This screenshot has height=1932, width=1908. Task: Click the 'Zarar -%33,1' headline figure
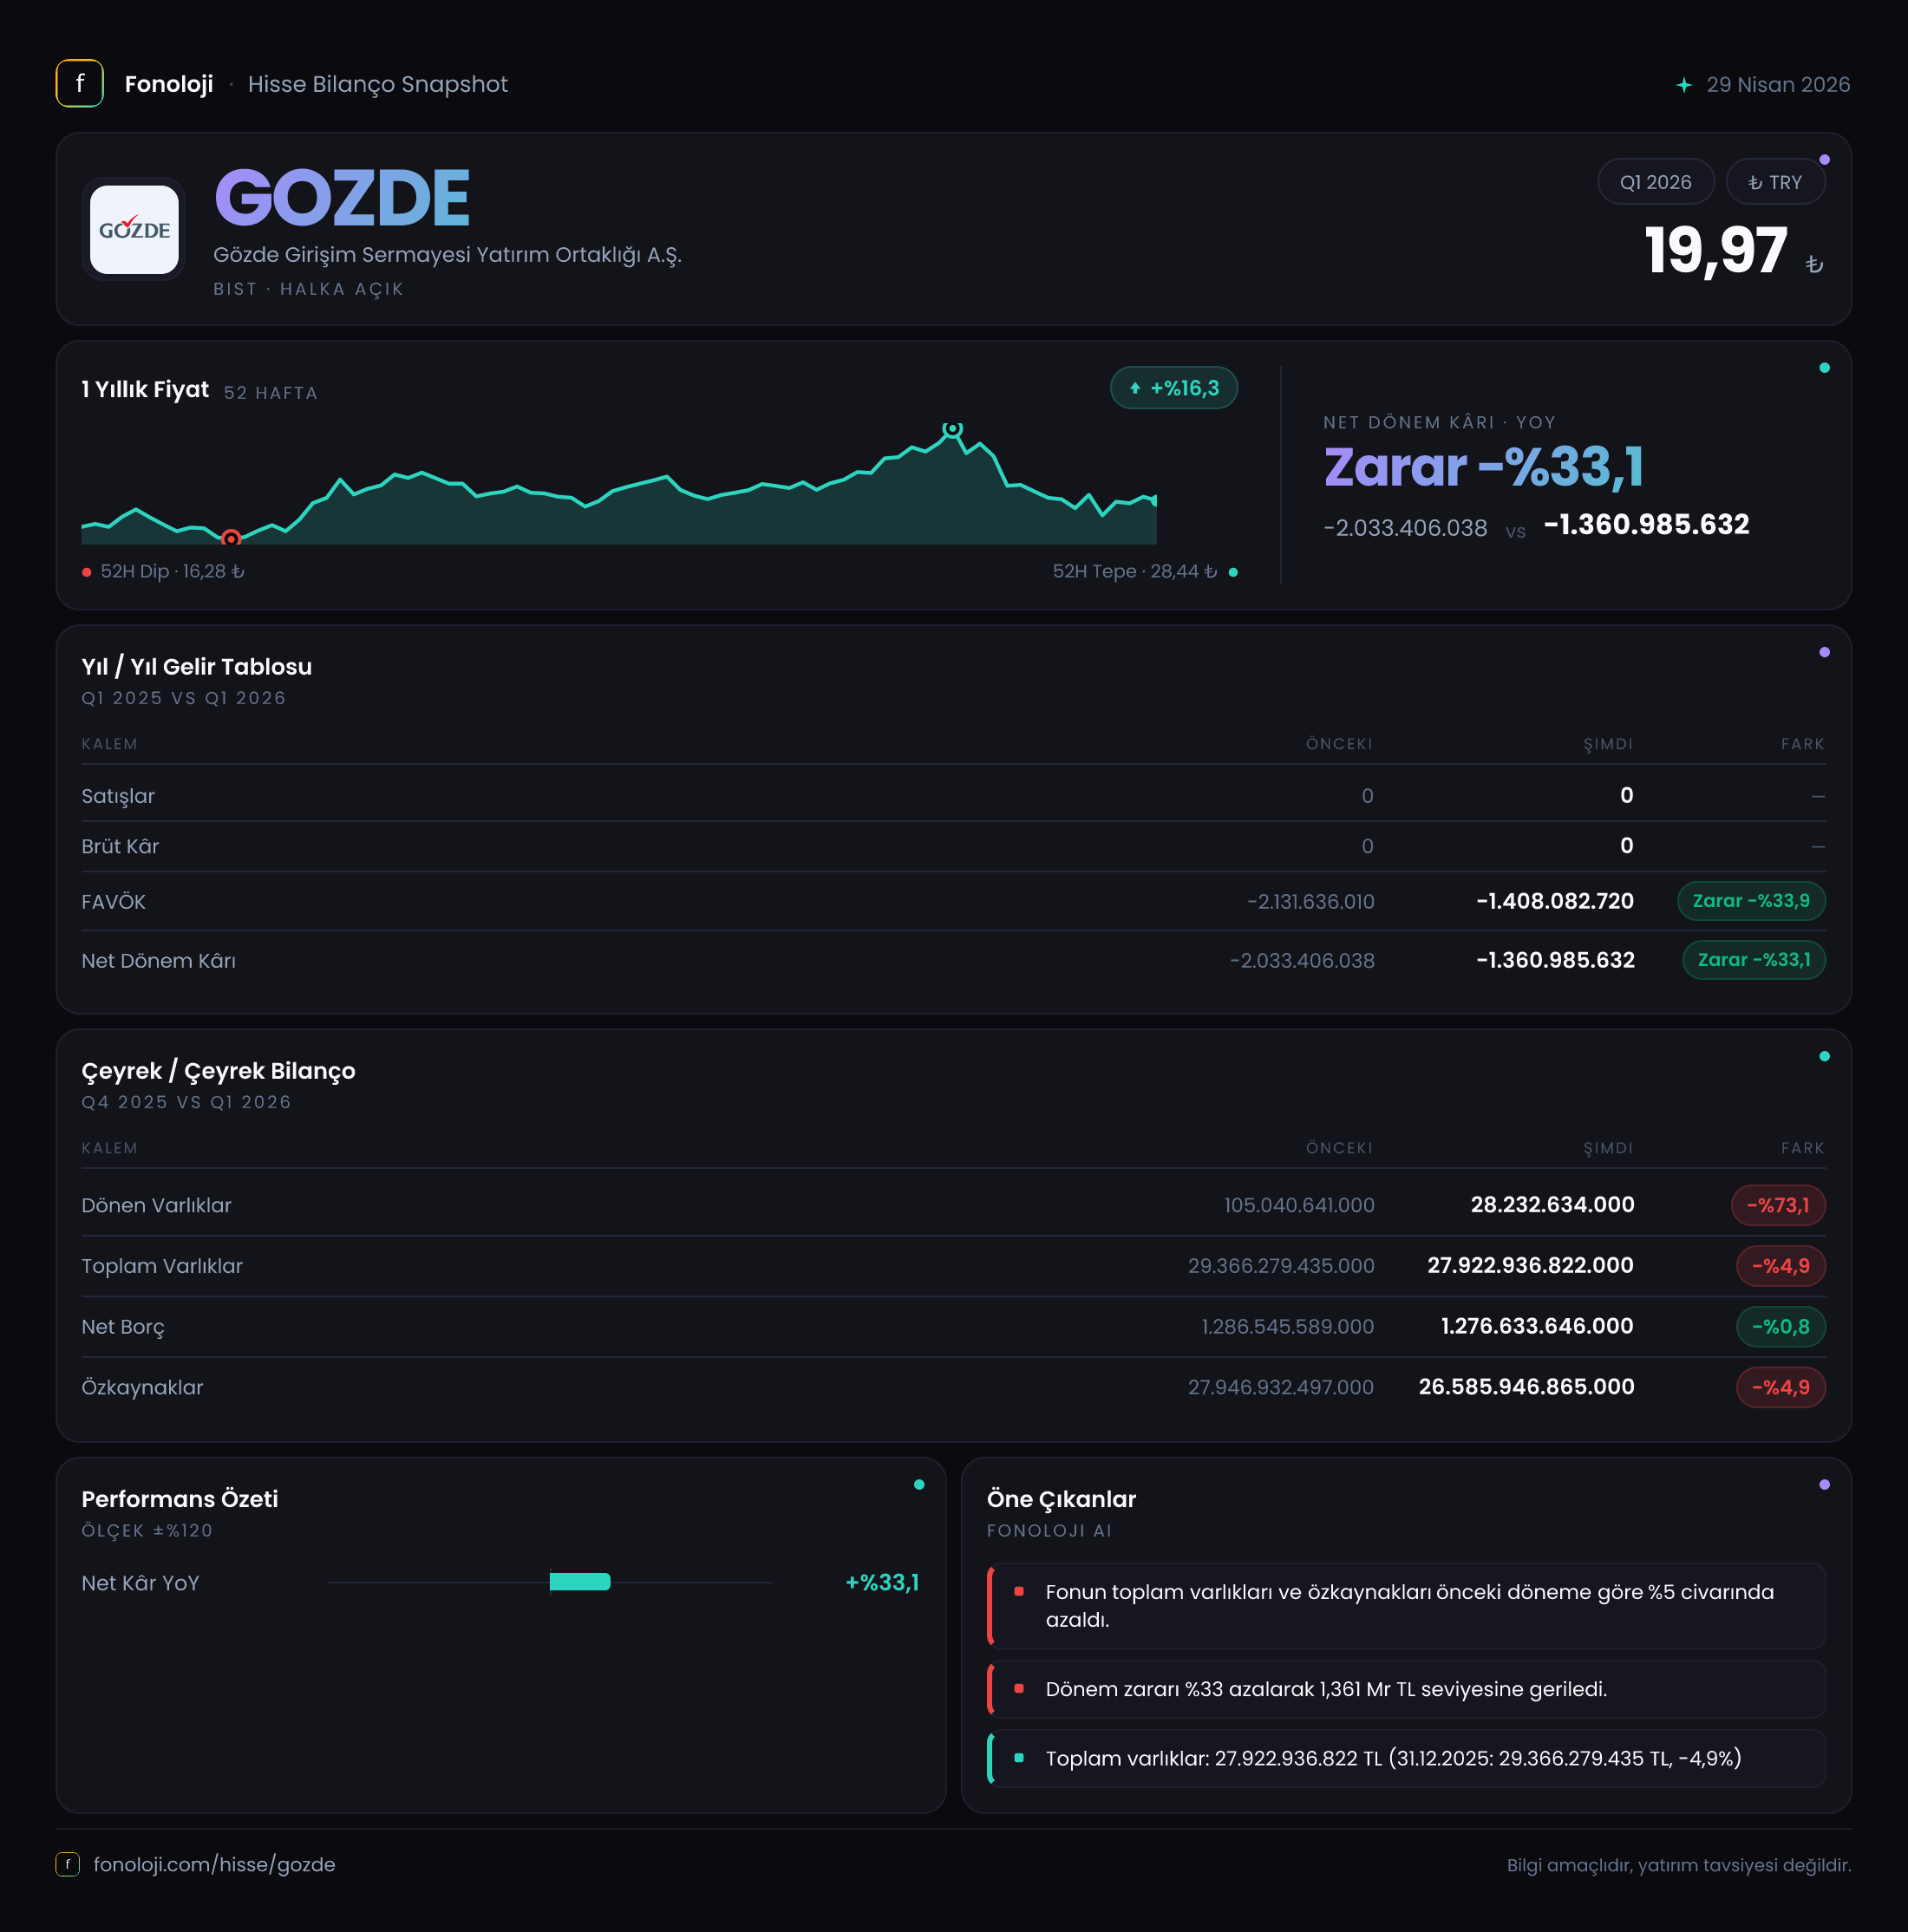(1484, 467)
